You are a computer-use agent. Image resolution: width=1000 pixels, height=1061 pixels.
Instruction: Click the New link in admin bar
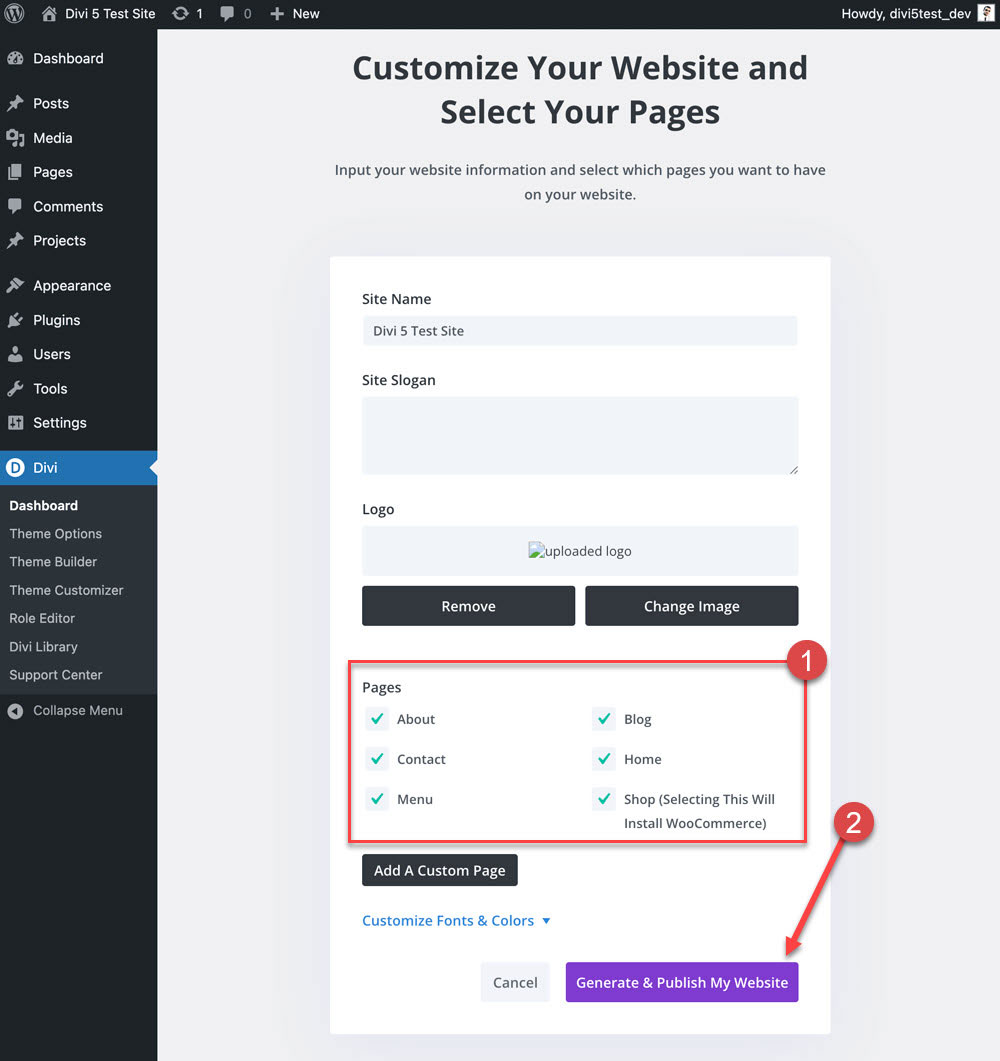[x=306, y=14]
